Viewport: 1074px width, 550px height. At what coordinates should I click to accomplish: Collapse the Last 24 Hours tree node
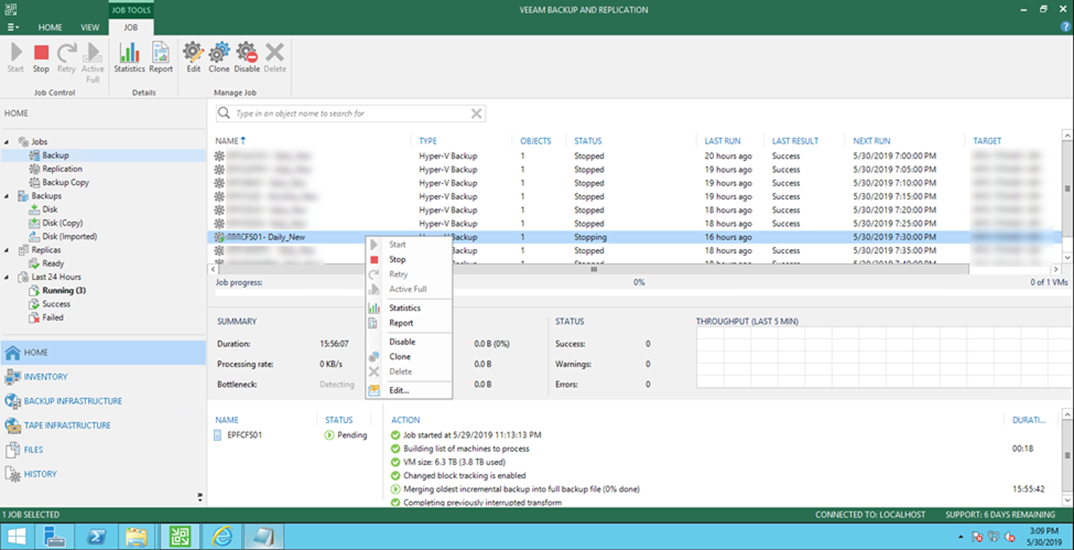pos(7,277)
